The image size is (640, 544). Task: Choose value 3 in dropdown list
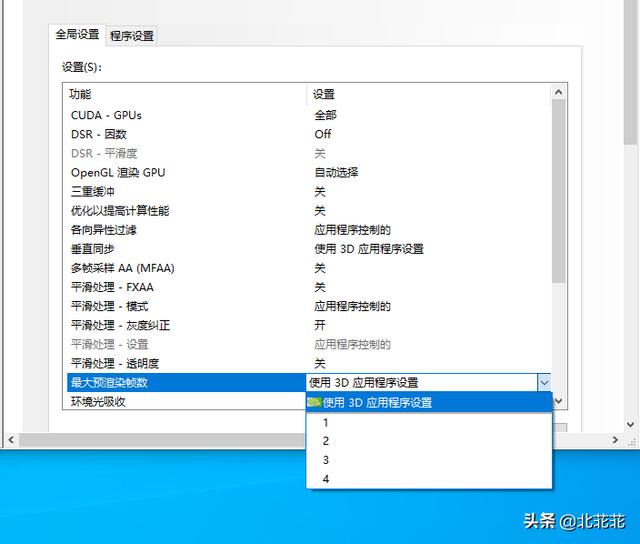429,460
